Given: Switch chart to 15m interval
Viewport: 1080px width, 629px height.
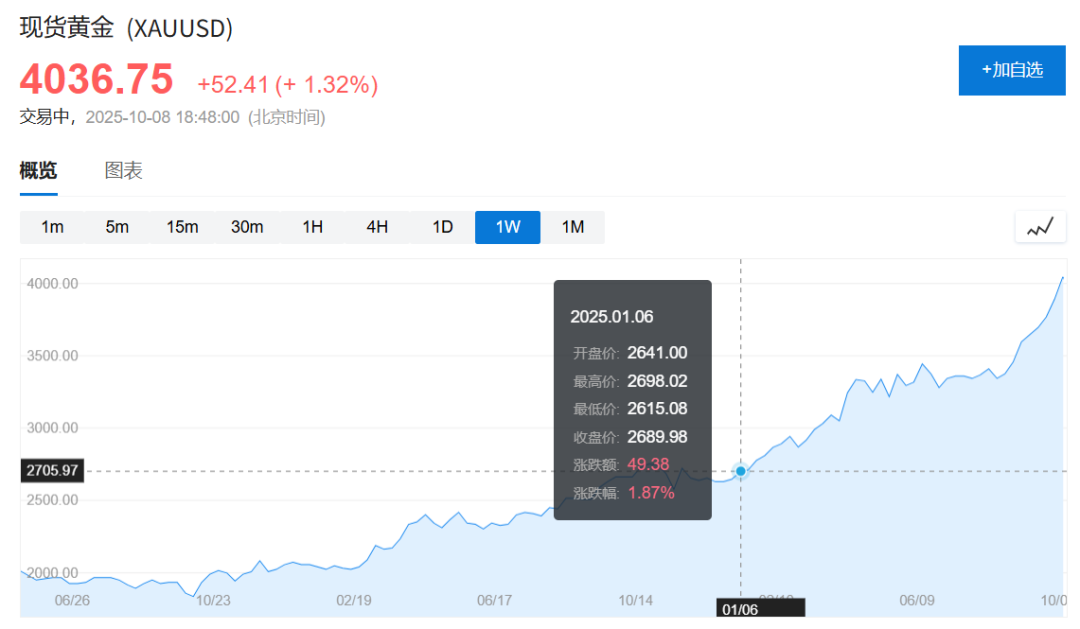Looking at the screenshot, I should pos(182,227).
